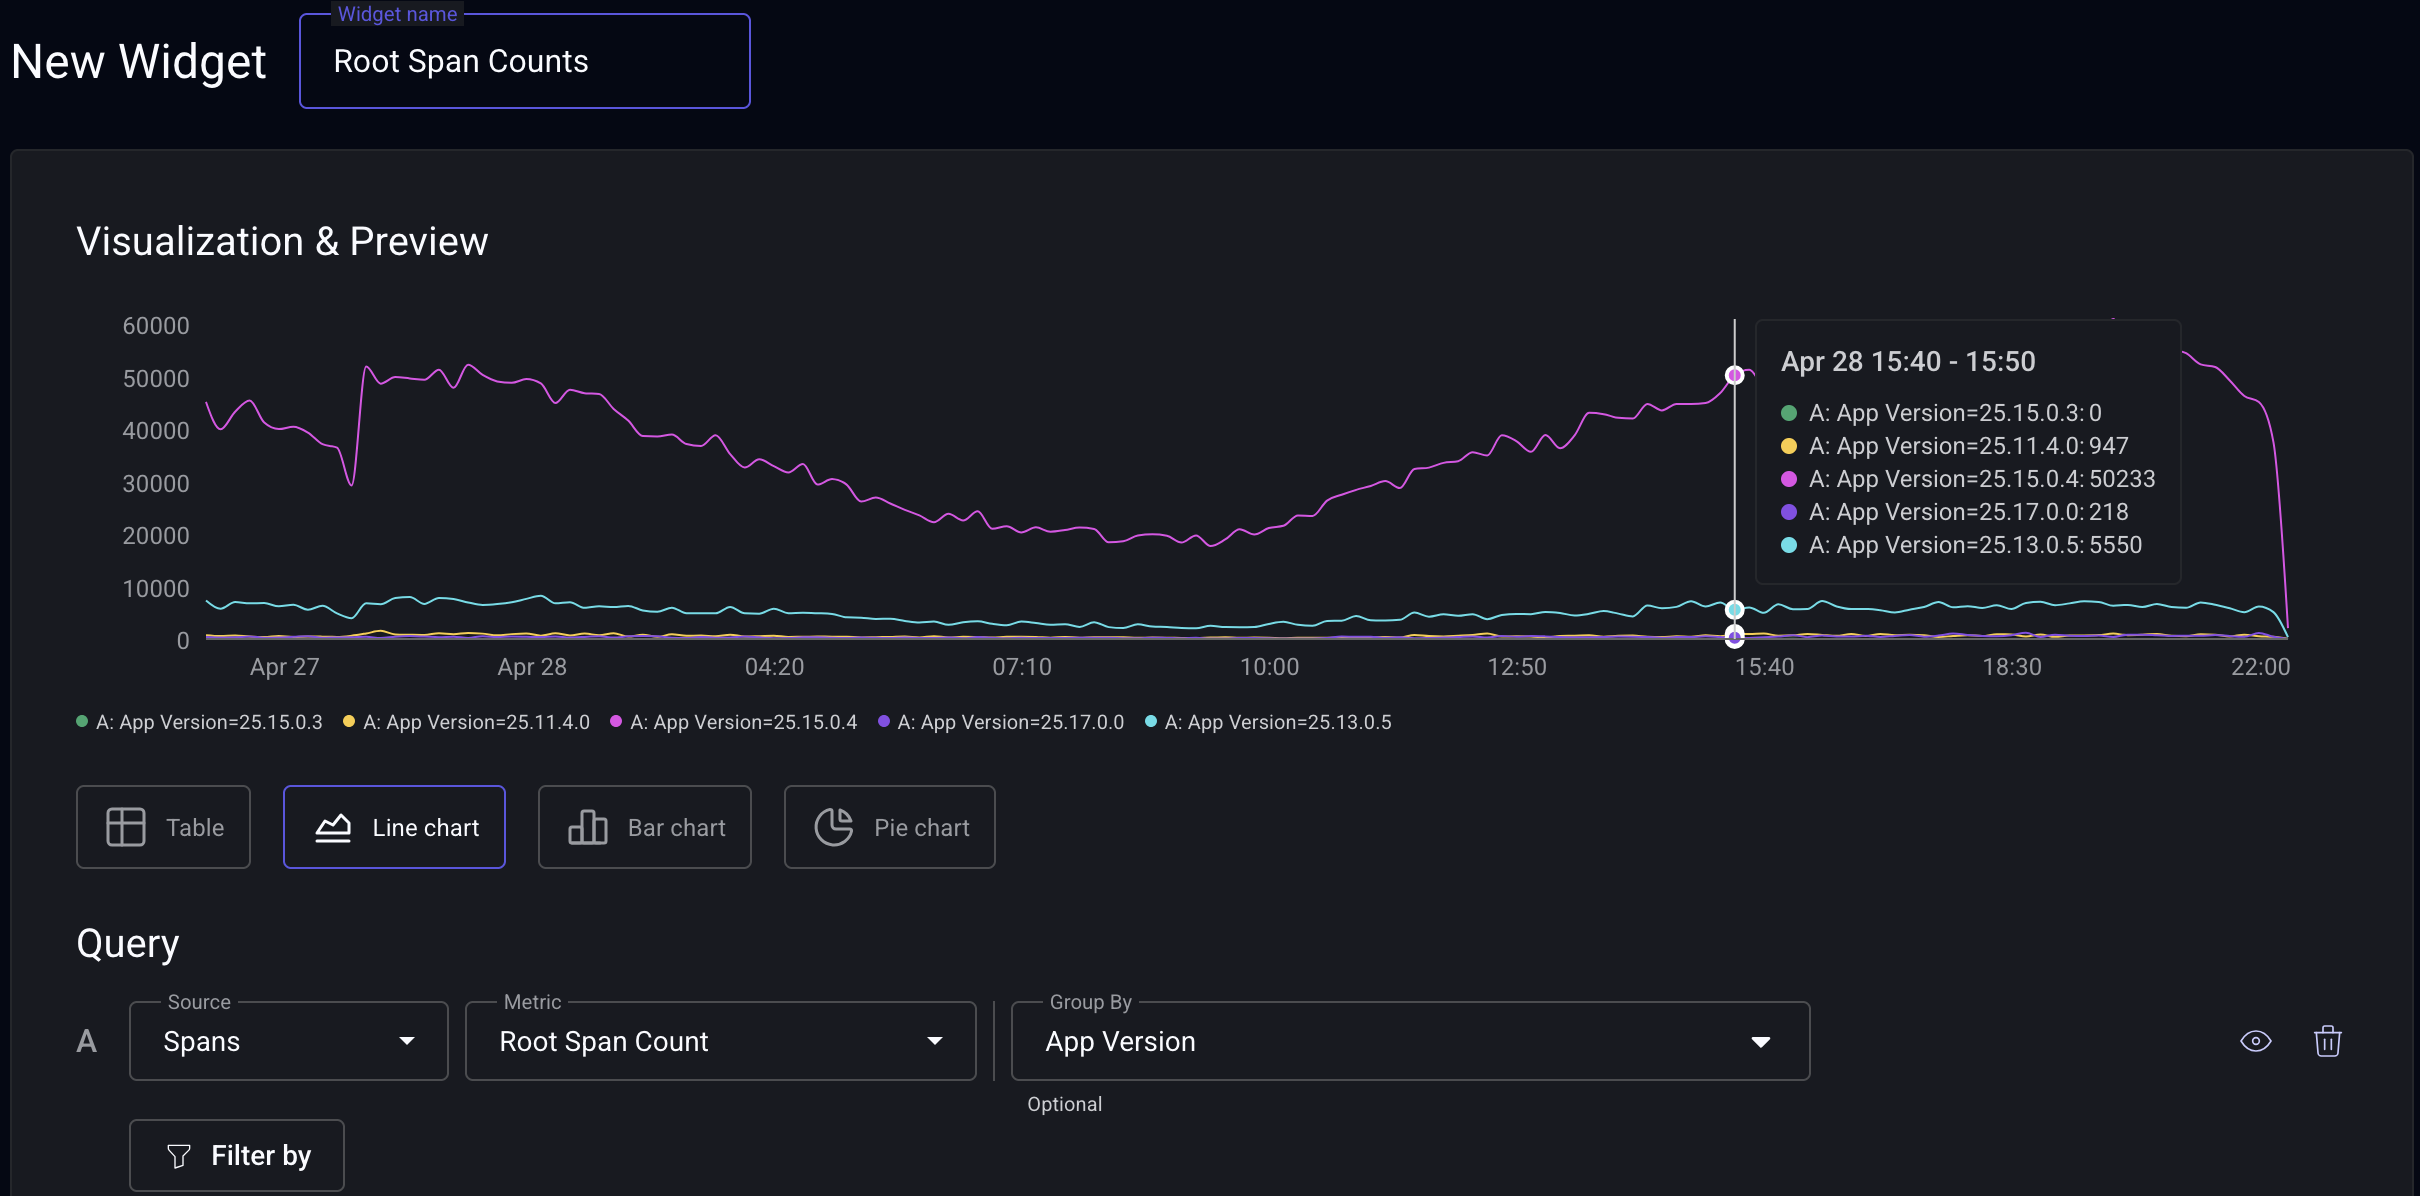Click the 60000 y-axis label
2420x1196 pixels.
pos(156,326)
